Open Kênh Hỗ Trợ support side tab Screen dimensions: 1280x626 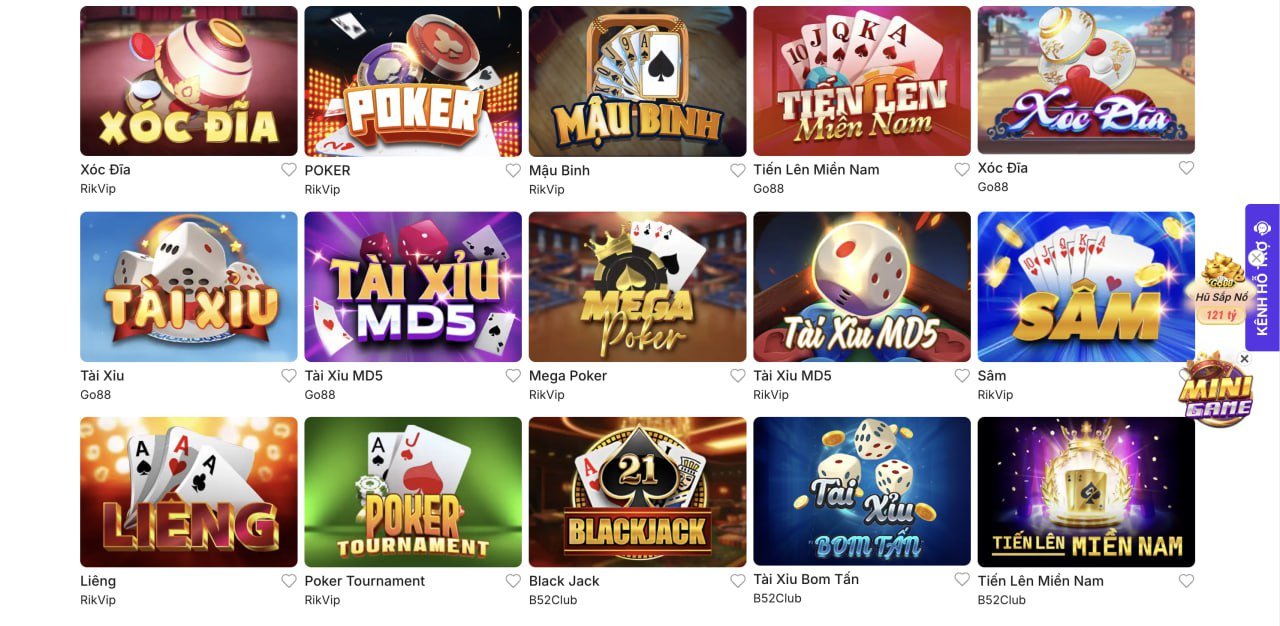pyautogui.click(x=1262, y=278)
